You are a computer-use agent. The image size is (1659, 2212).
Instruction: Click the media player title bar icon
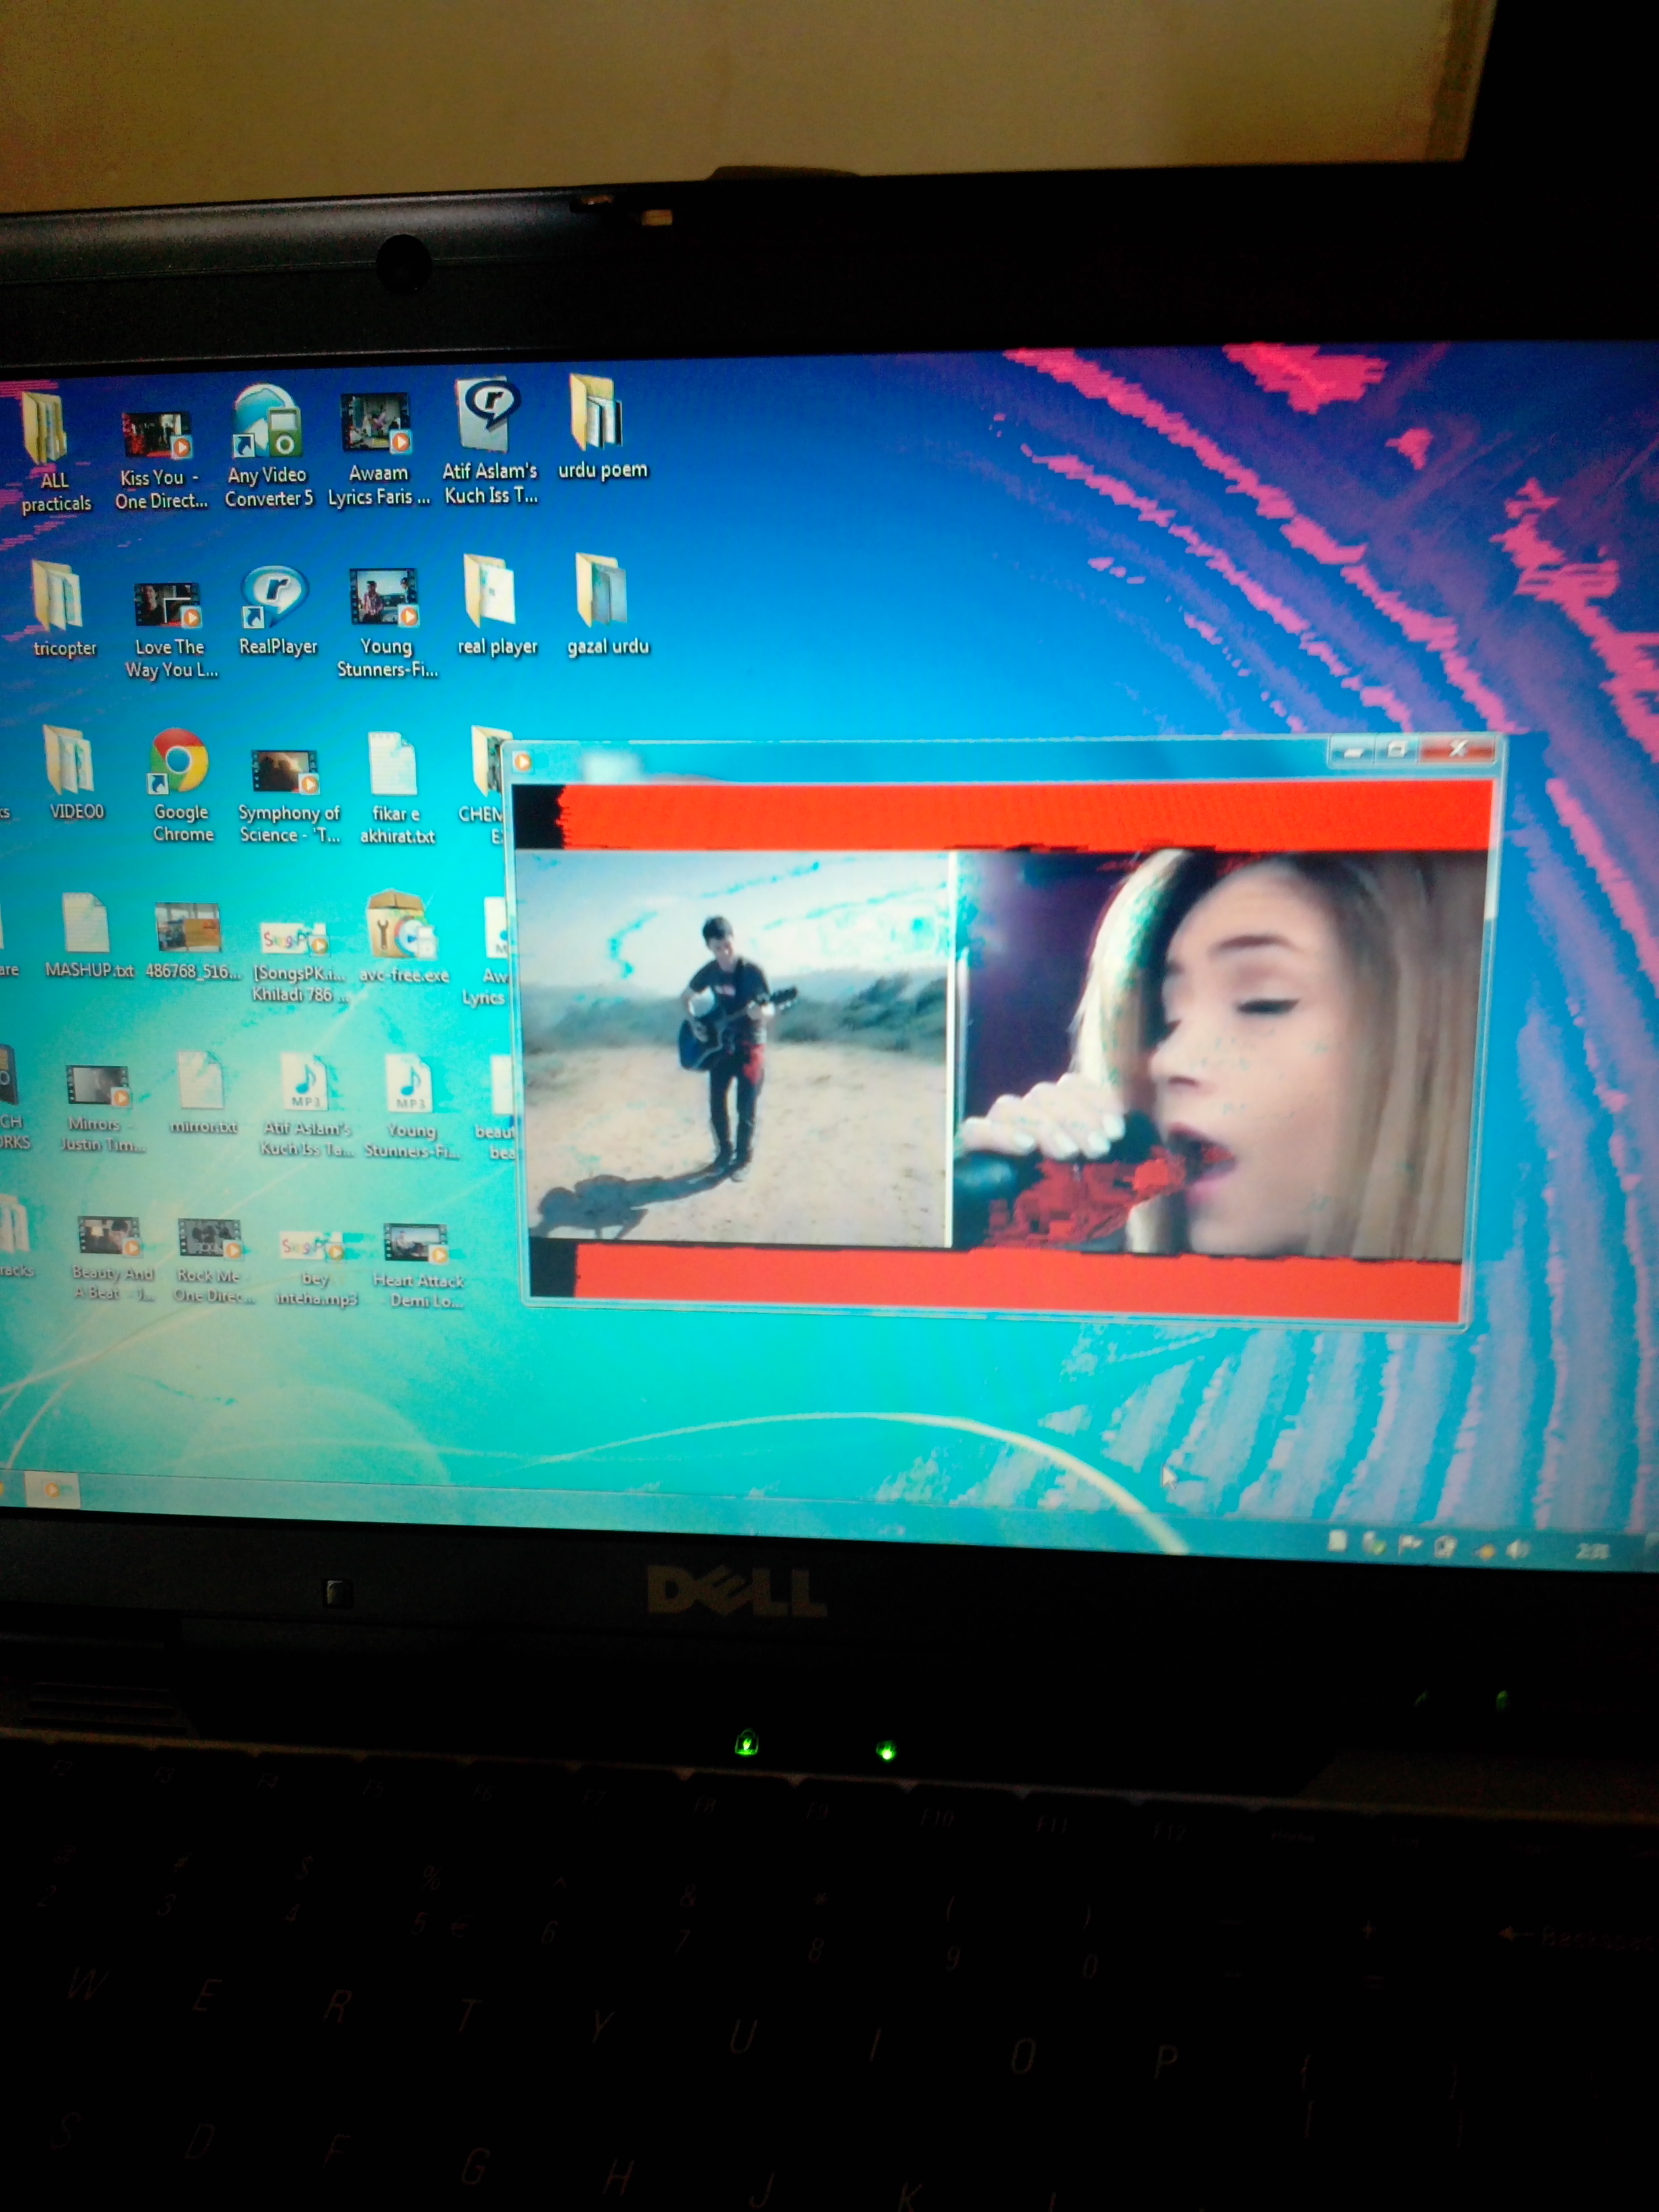click(522, 762)
